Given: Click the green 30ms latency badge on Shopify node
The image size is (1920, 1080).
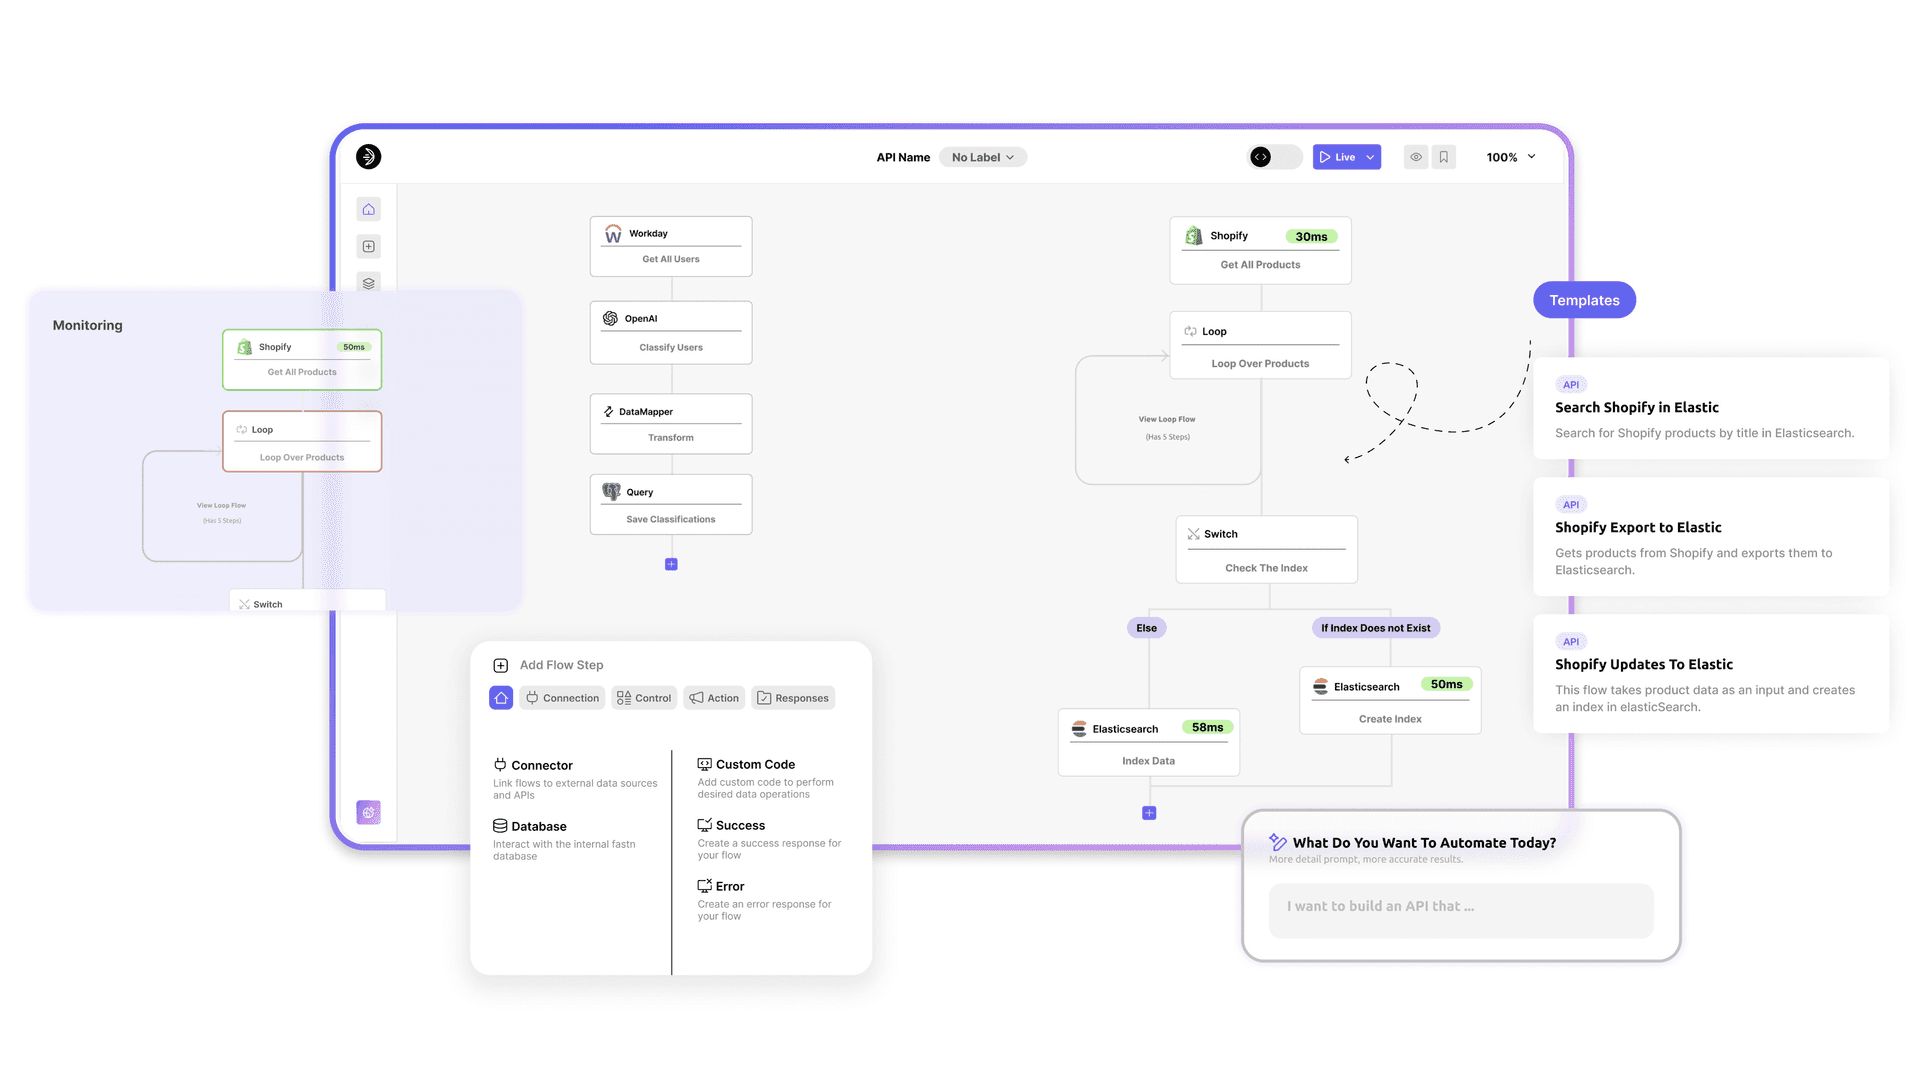Looking at the screenshot, I should (1312, 236).
